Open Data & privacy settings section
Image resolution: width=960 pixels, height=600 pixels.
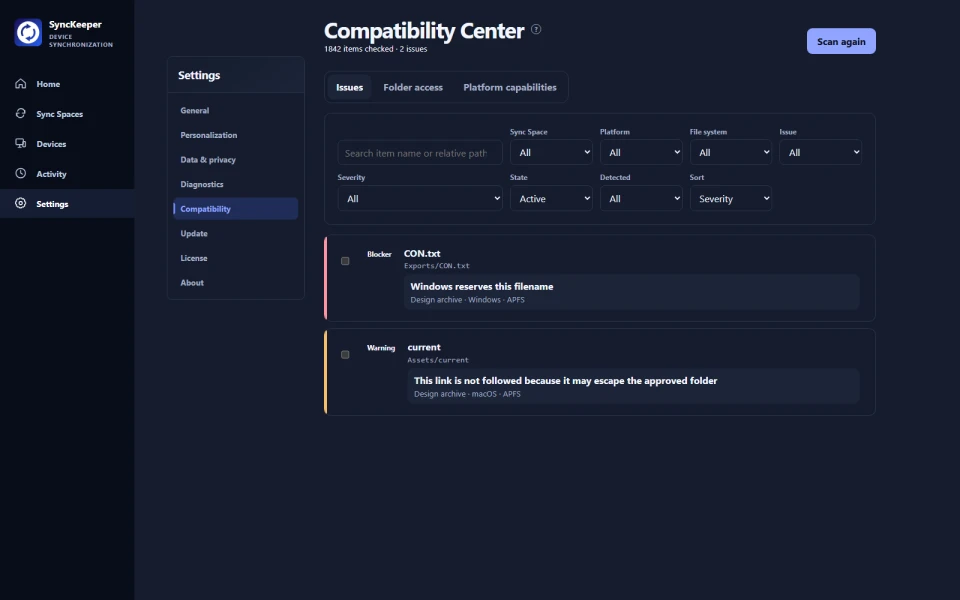point(236,159)
